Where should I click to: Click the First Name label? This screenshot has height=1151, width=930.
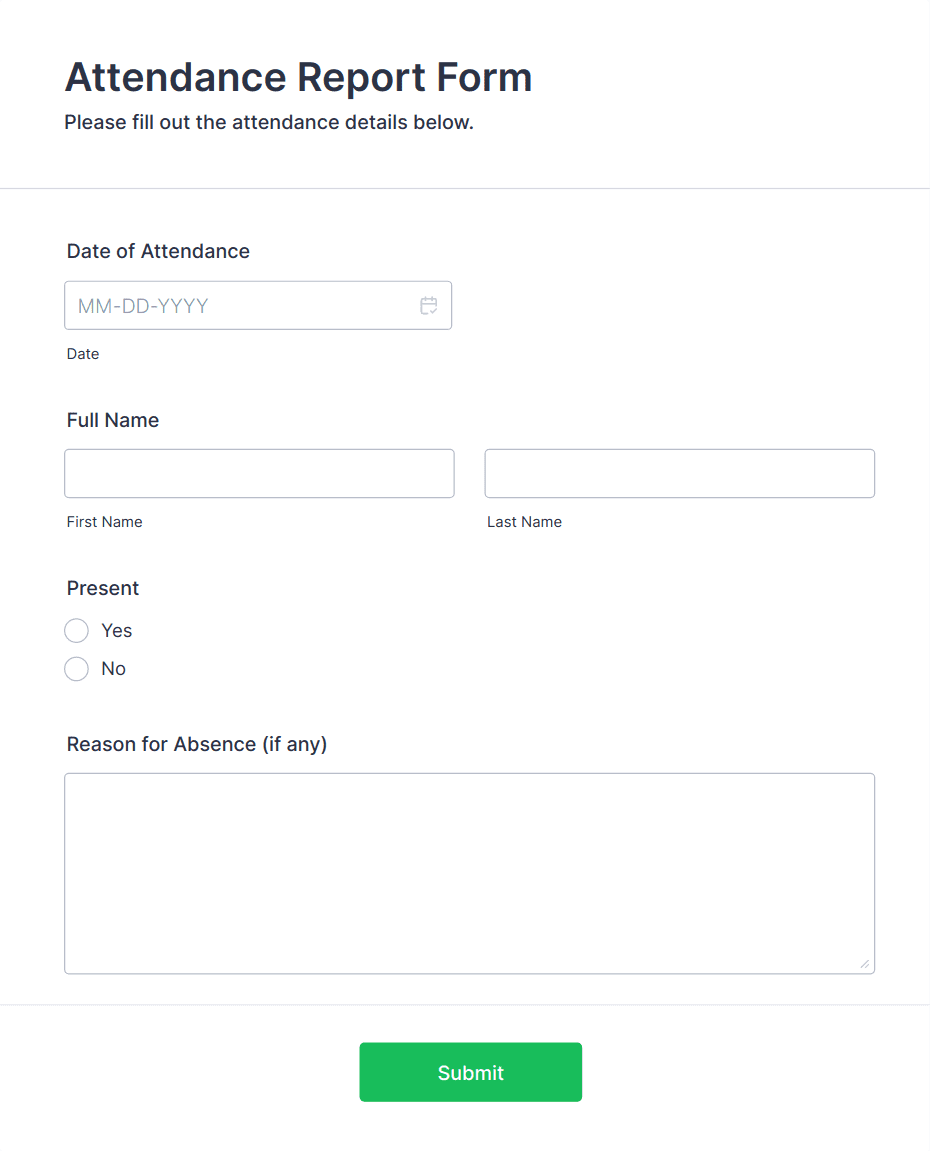(104, 521)
